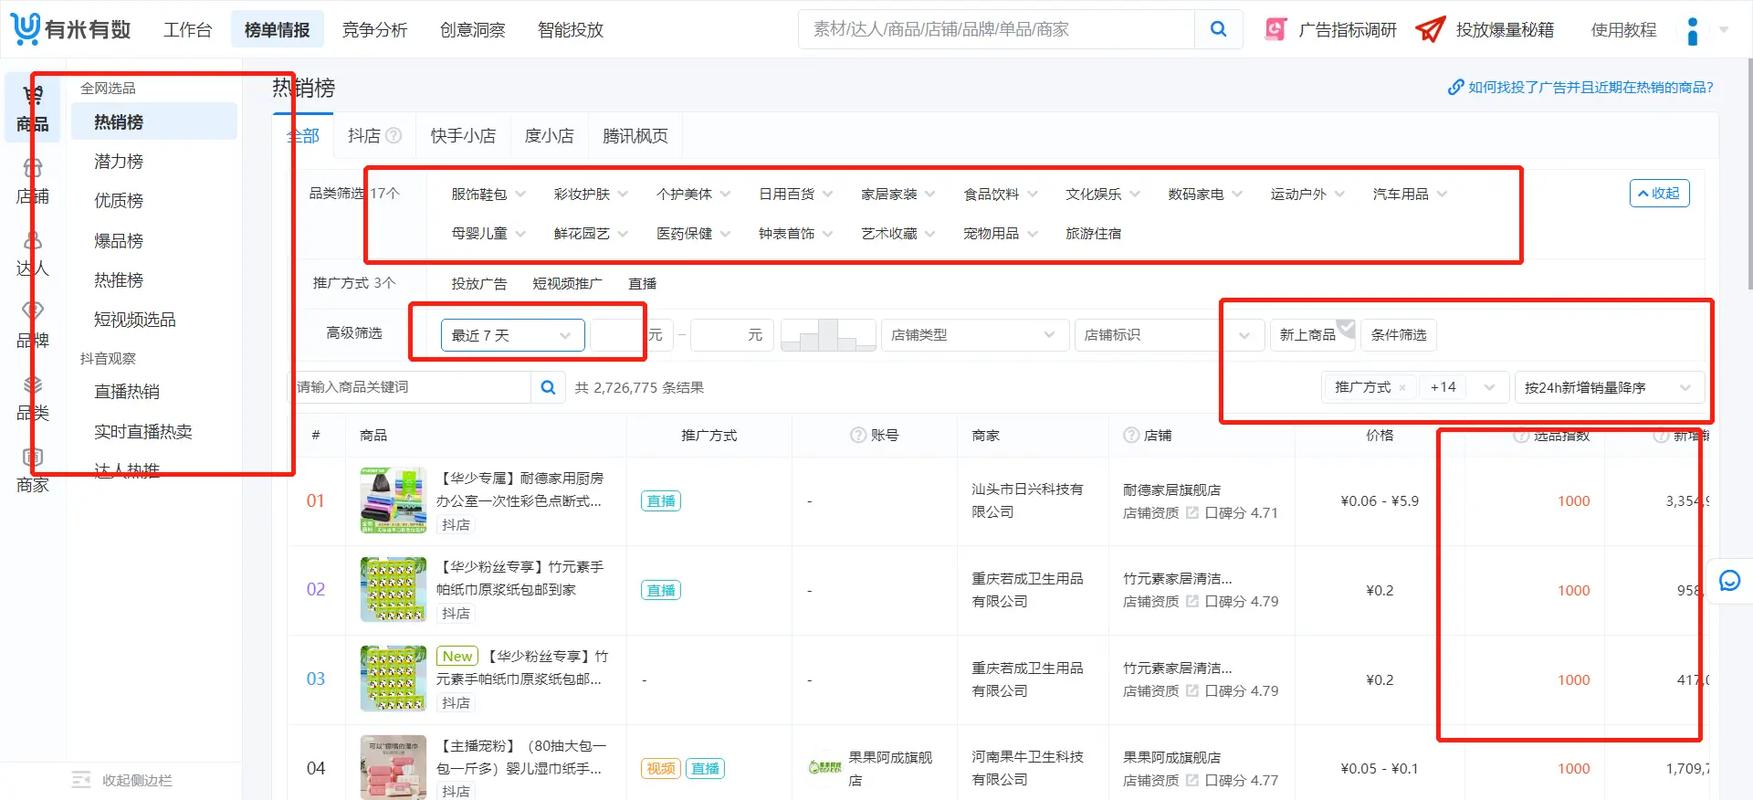1753x800 pixels.
Task: Open the 商家 sidebar section
Action: [33, 470]
